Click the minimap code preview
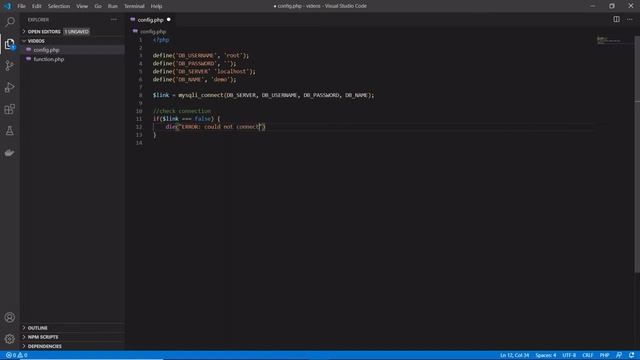The height and width of the screenshot is (360, 640). tap(609, 40)
